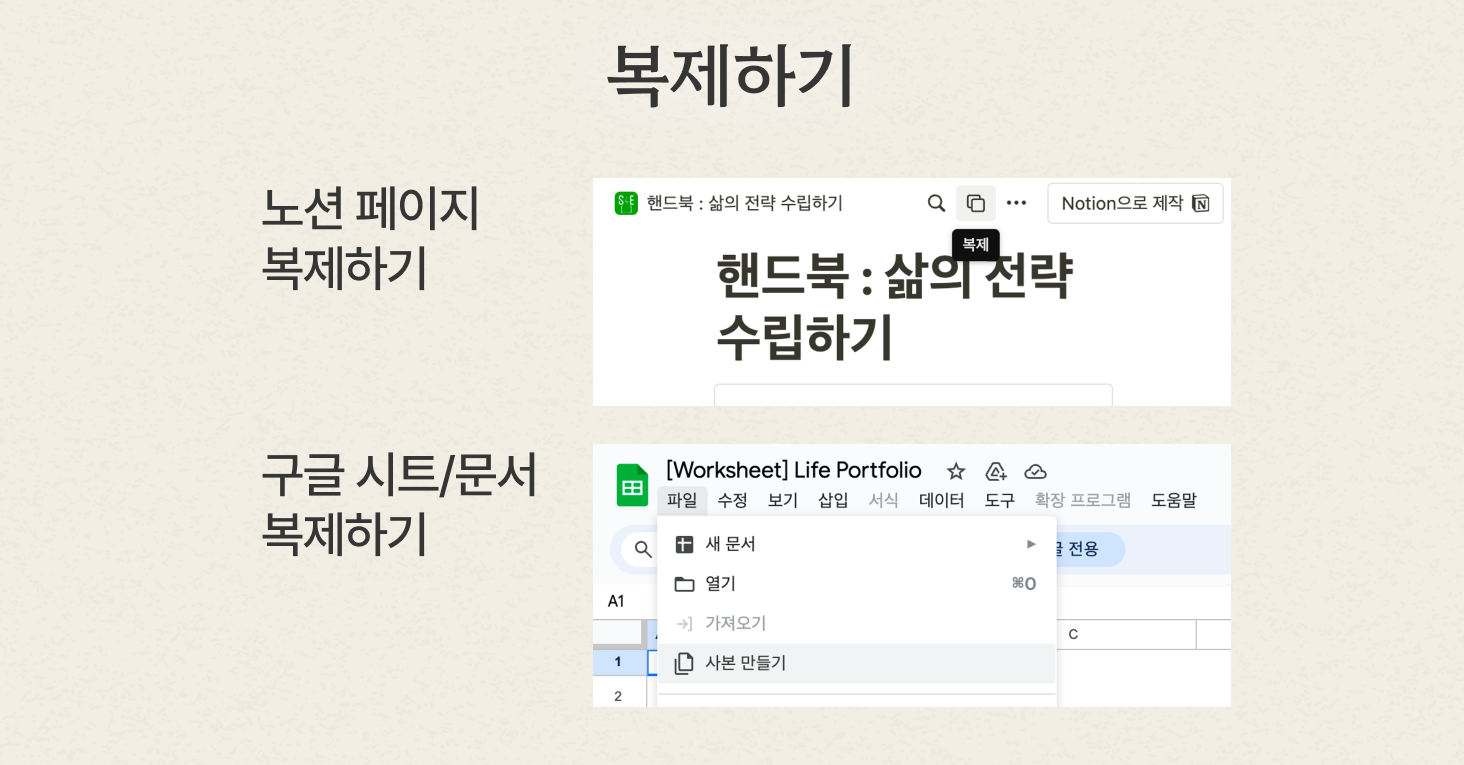Click the folder icon beside '열기'
This screenshot has width=1464, height=765.
(x=684, y=584)
